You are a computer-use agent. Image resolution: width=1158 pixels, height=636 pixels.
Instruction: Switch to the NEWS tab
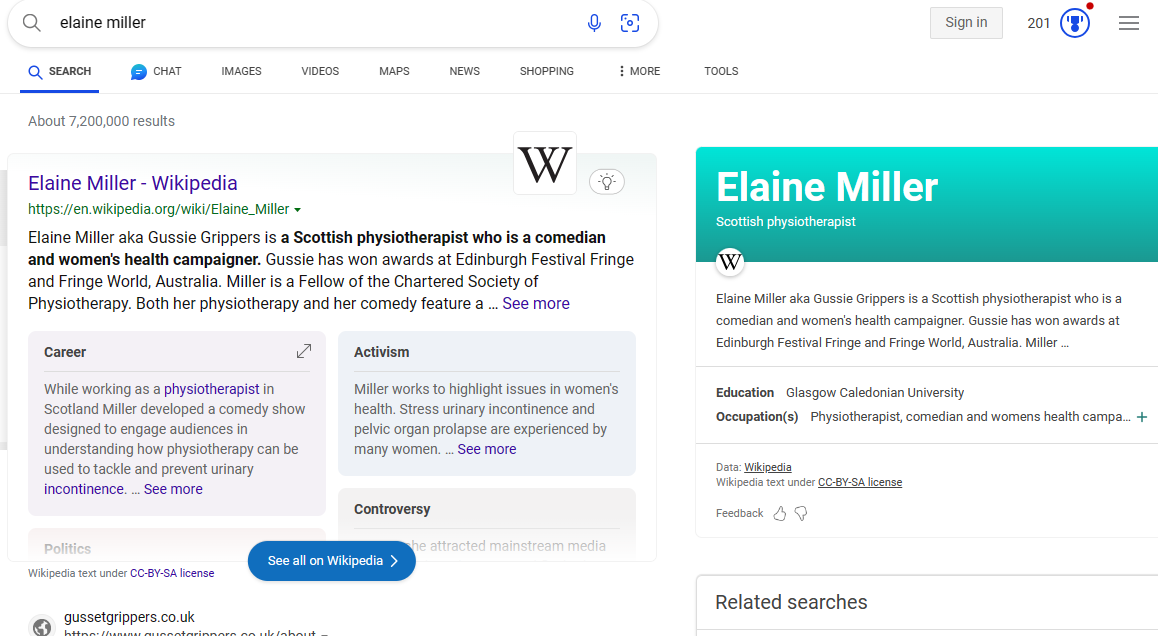pos(465,71)
